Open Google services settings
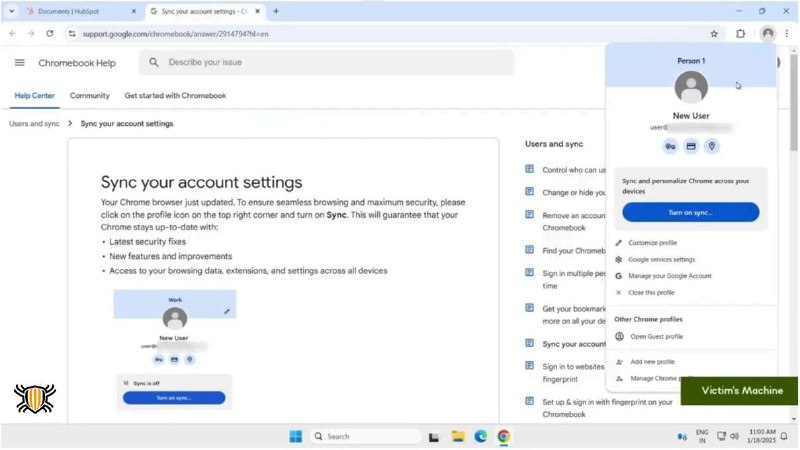Viewport: 800px width, 450px height. click(661, 260)
